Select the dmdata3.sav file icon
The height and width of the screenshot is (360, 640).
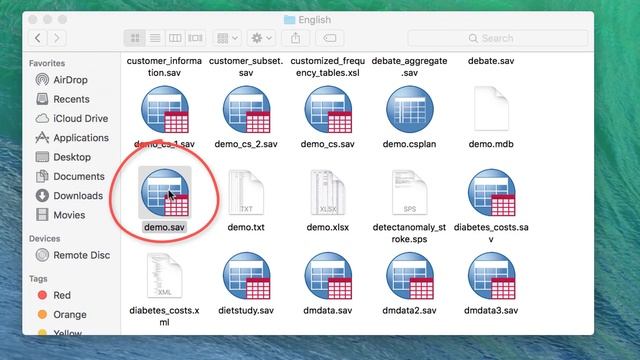click(491, 276)
